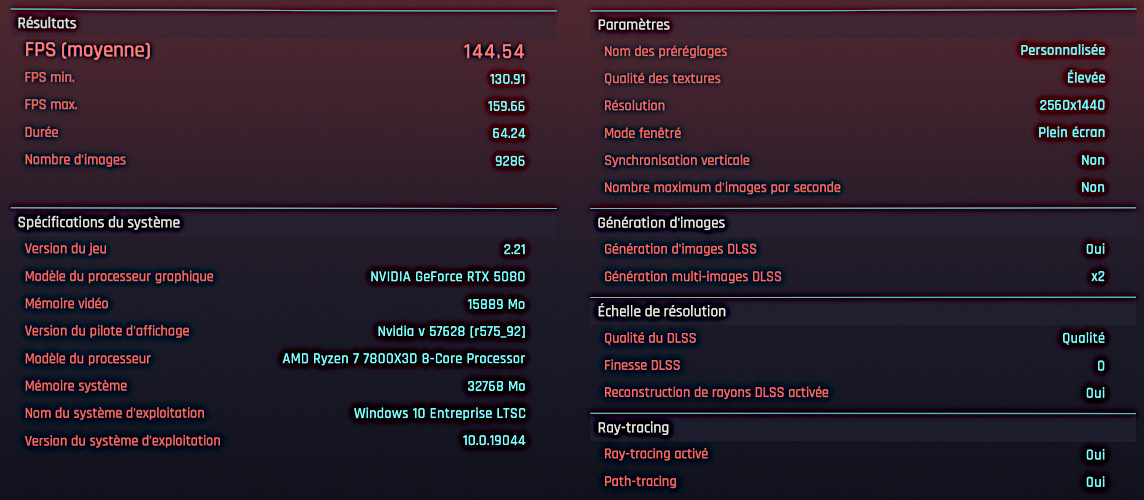Viewport: 1144px width, 500px height.
Task: Click the Personnalisée preset value
Action: tap(1062, 50)
